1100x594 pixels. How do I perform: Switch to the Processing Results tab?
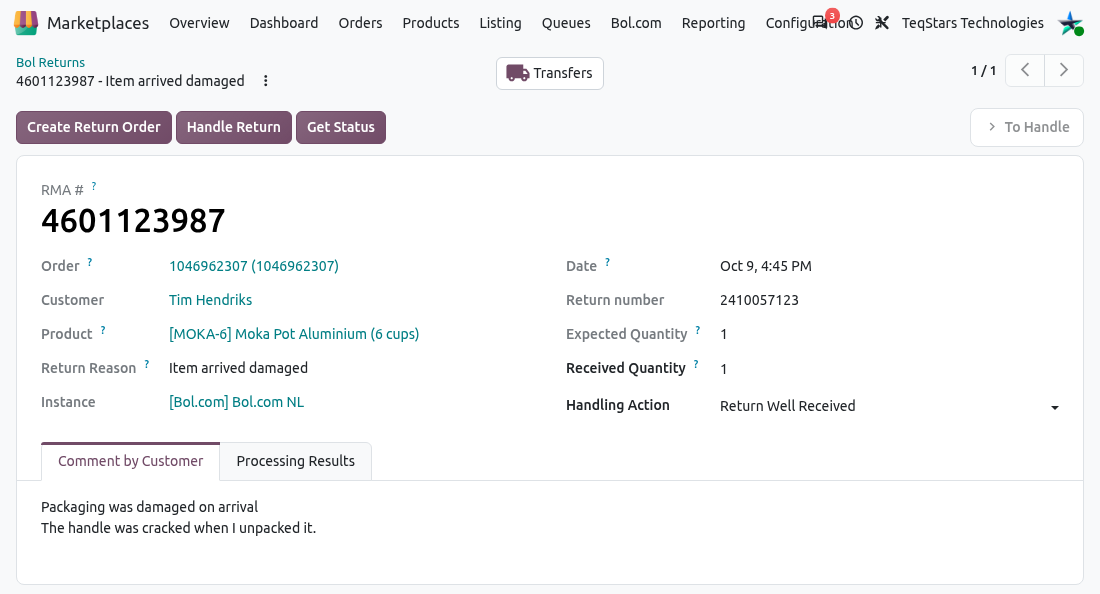[x=295, y=461]
